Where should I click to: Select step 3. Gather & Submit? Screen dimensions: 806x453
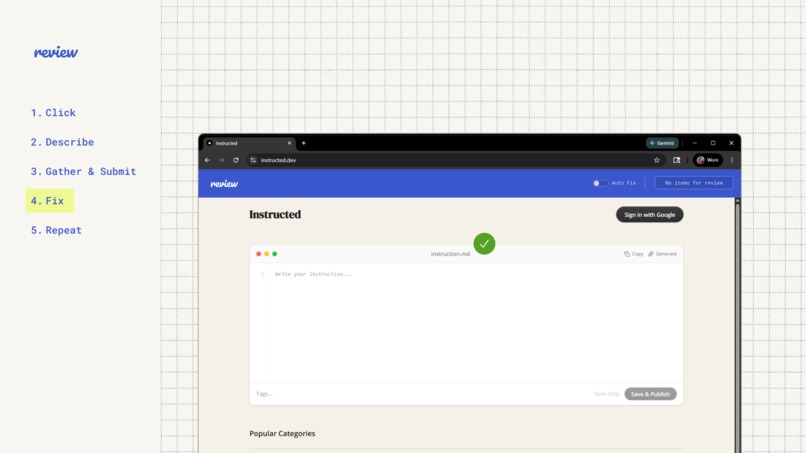tap(83, 171)
